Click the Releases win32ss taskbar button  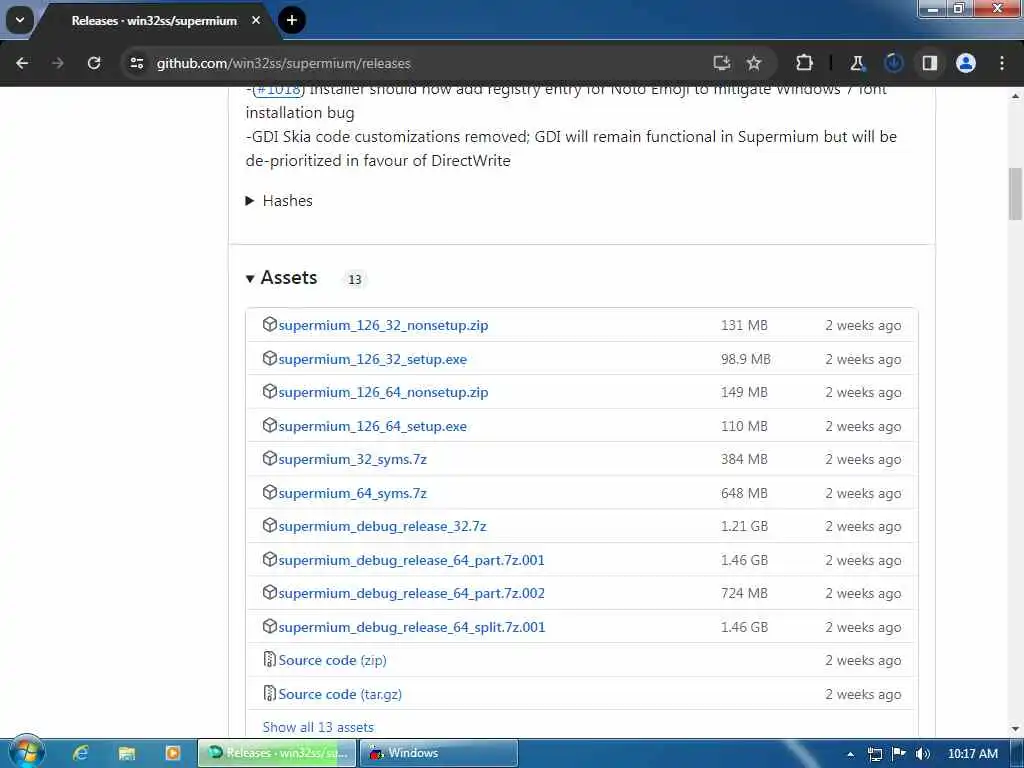pos(278,753)
